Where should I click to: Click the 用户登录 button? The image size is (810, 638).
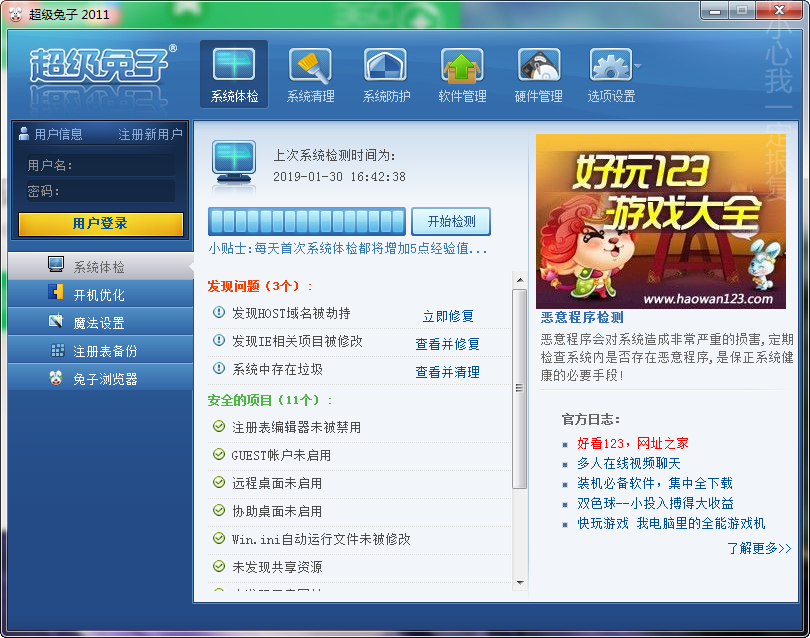pyautogui.click(x=101, y=224)
